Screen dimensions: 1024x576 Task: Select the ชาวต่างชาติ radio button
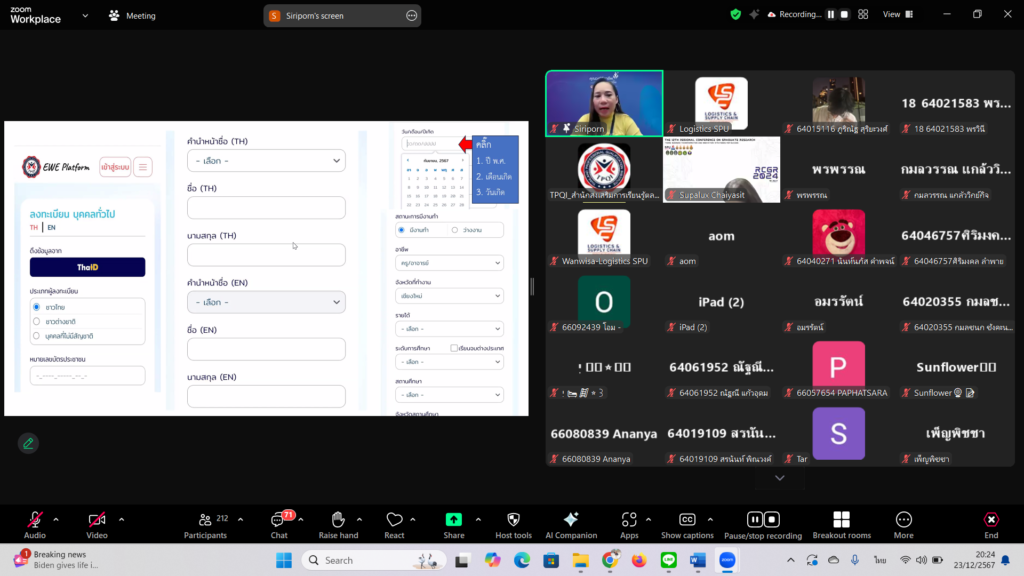pyautogui.click(x=37, y=321)
